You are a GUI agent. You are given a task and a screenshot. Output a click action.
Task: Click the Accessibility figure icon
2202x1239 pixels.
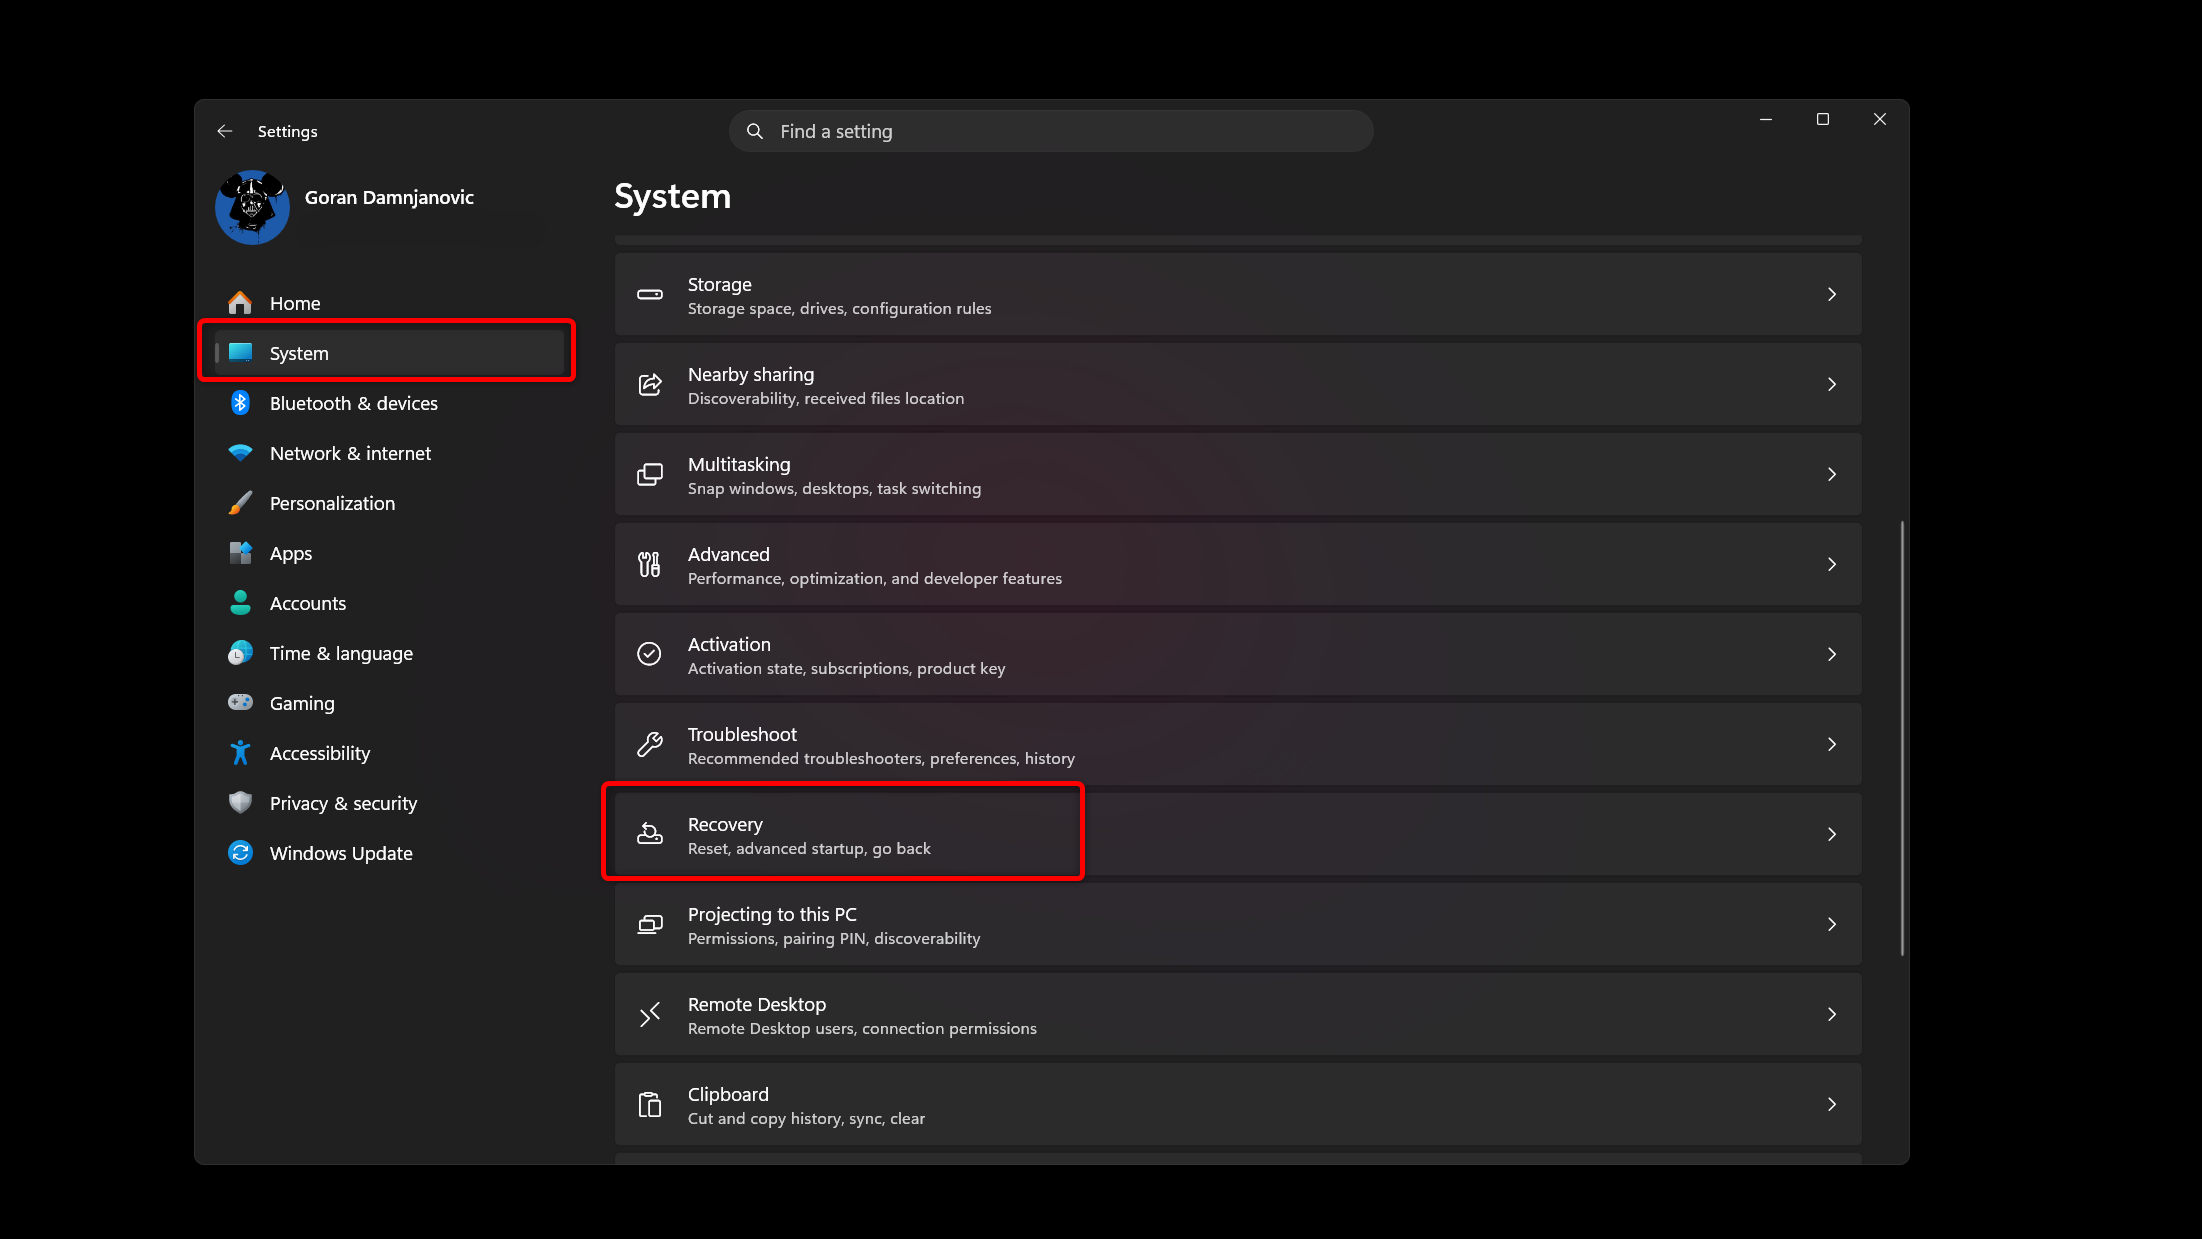(240, 753)
